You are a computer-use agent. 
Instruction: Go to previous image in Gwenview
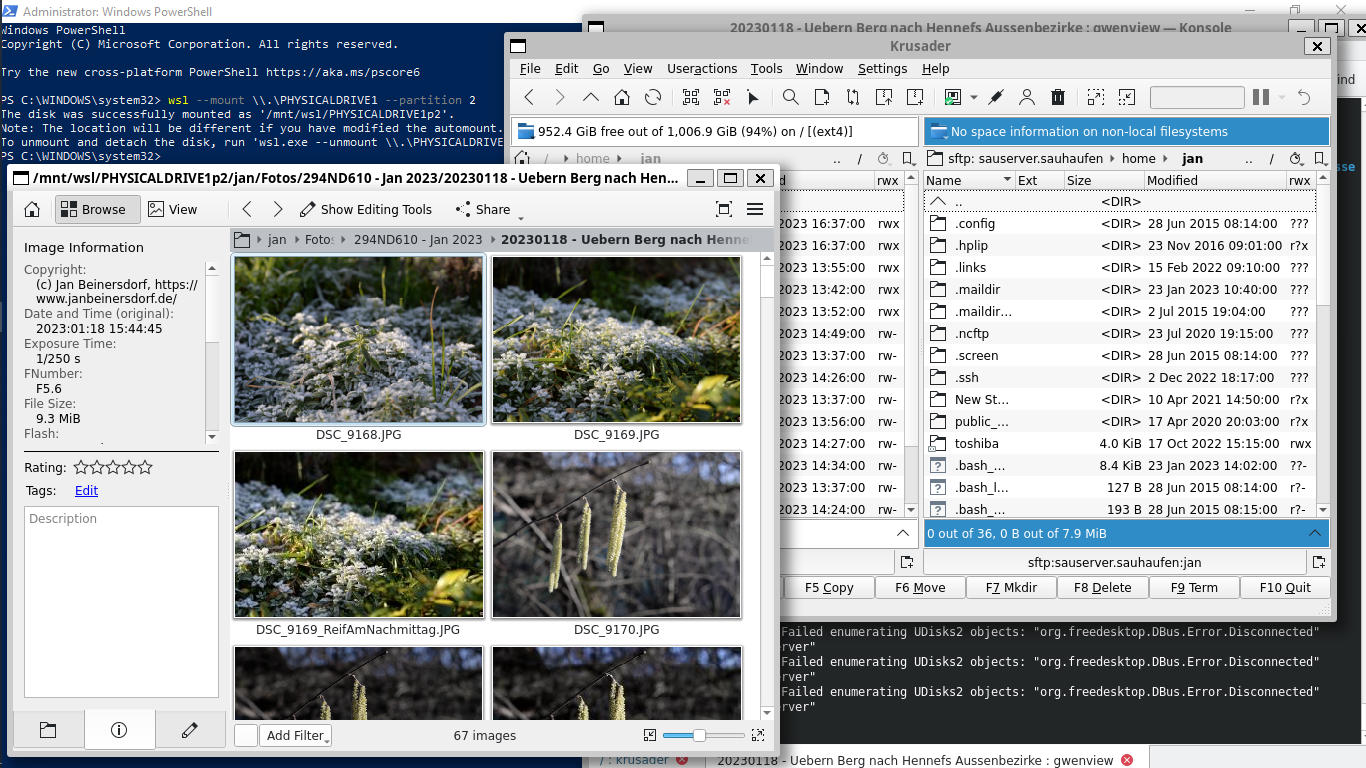tap(247, 209)
